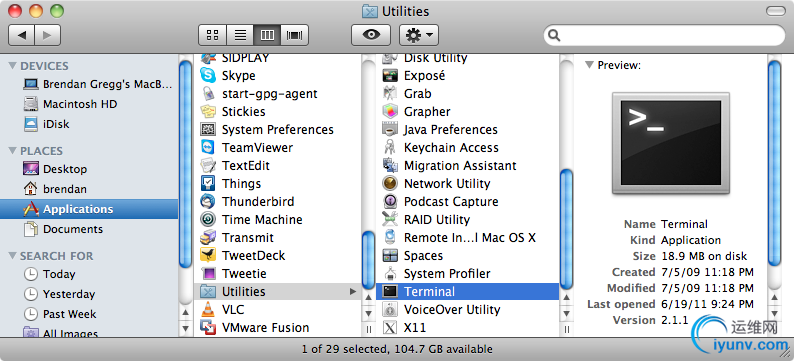Open Documents in the sidebar
Image resolution: width=794 pixels, height=361 pixels.
89,229
